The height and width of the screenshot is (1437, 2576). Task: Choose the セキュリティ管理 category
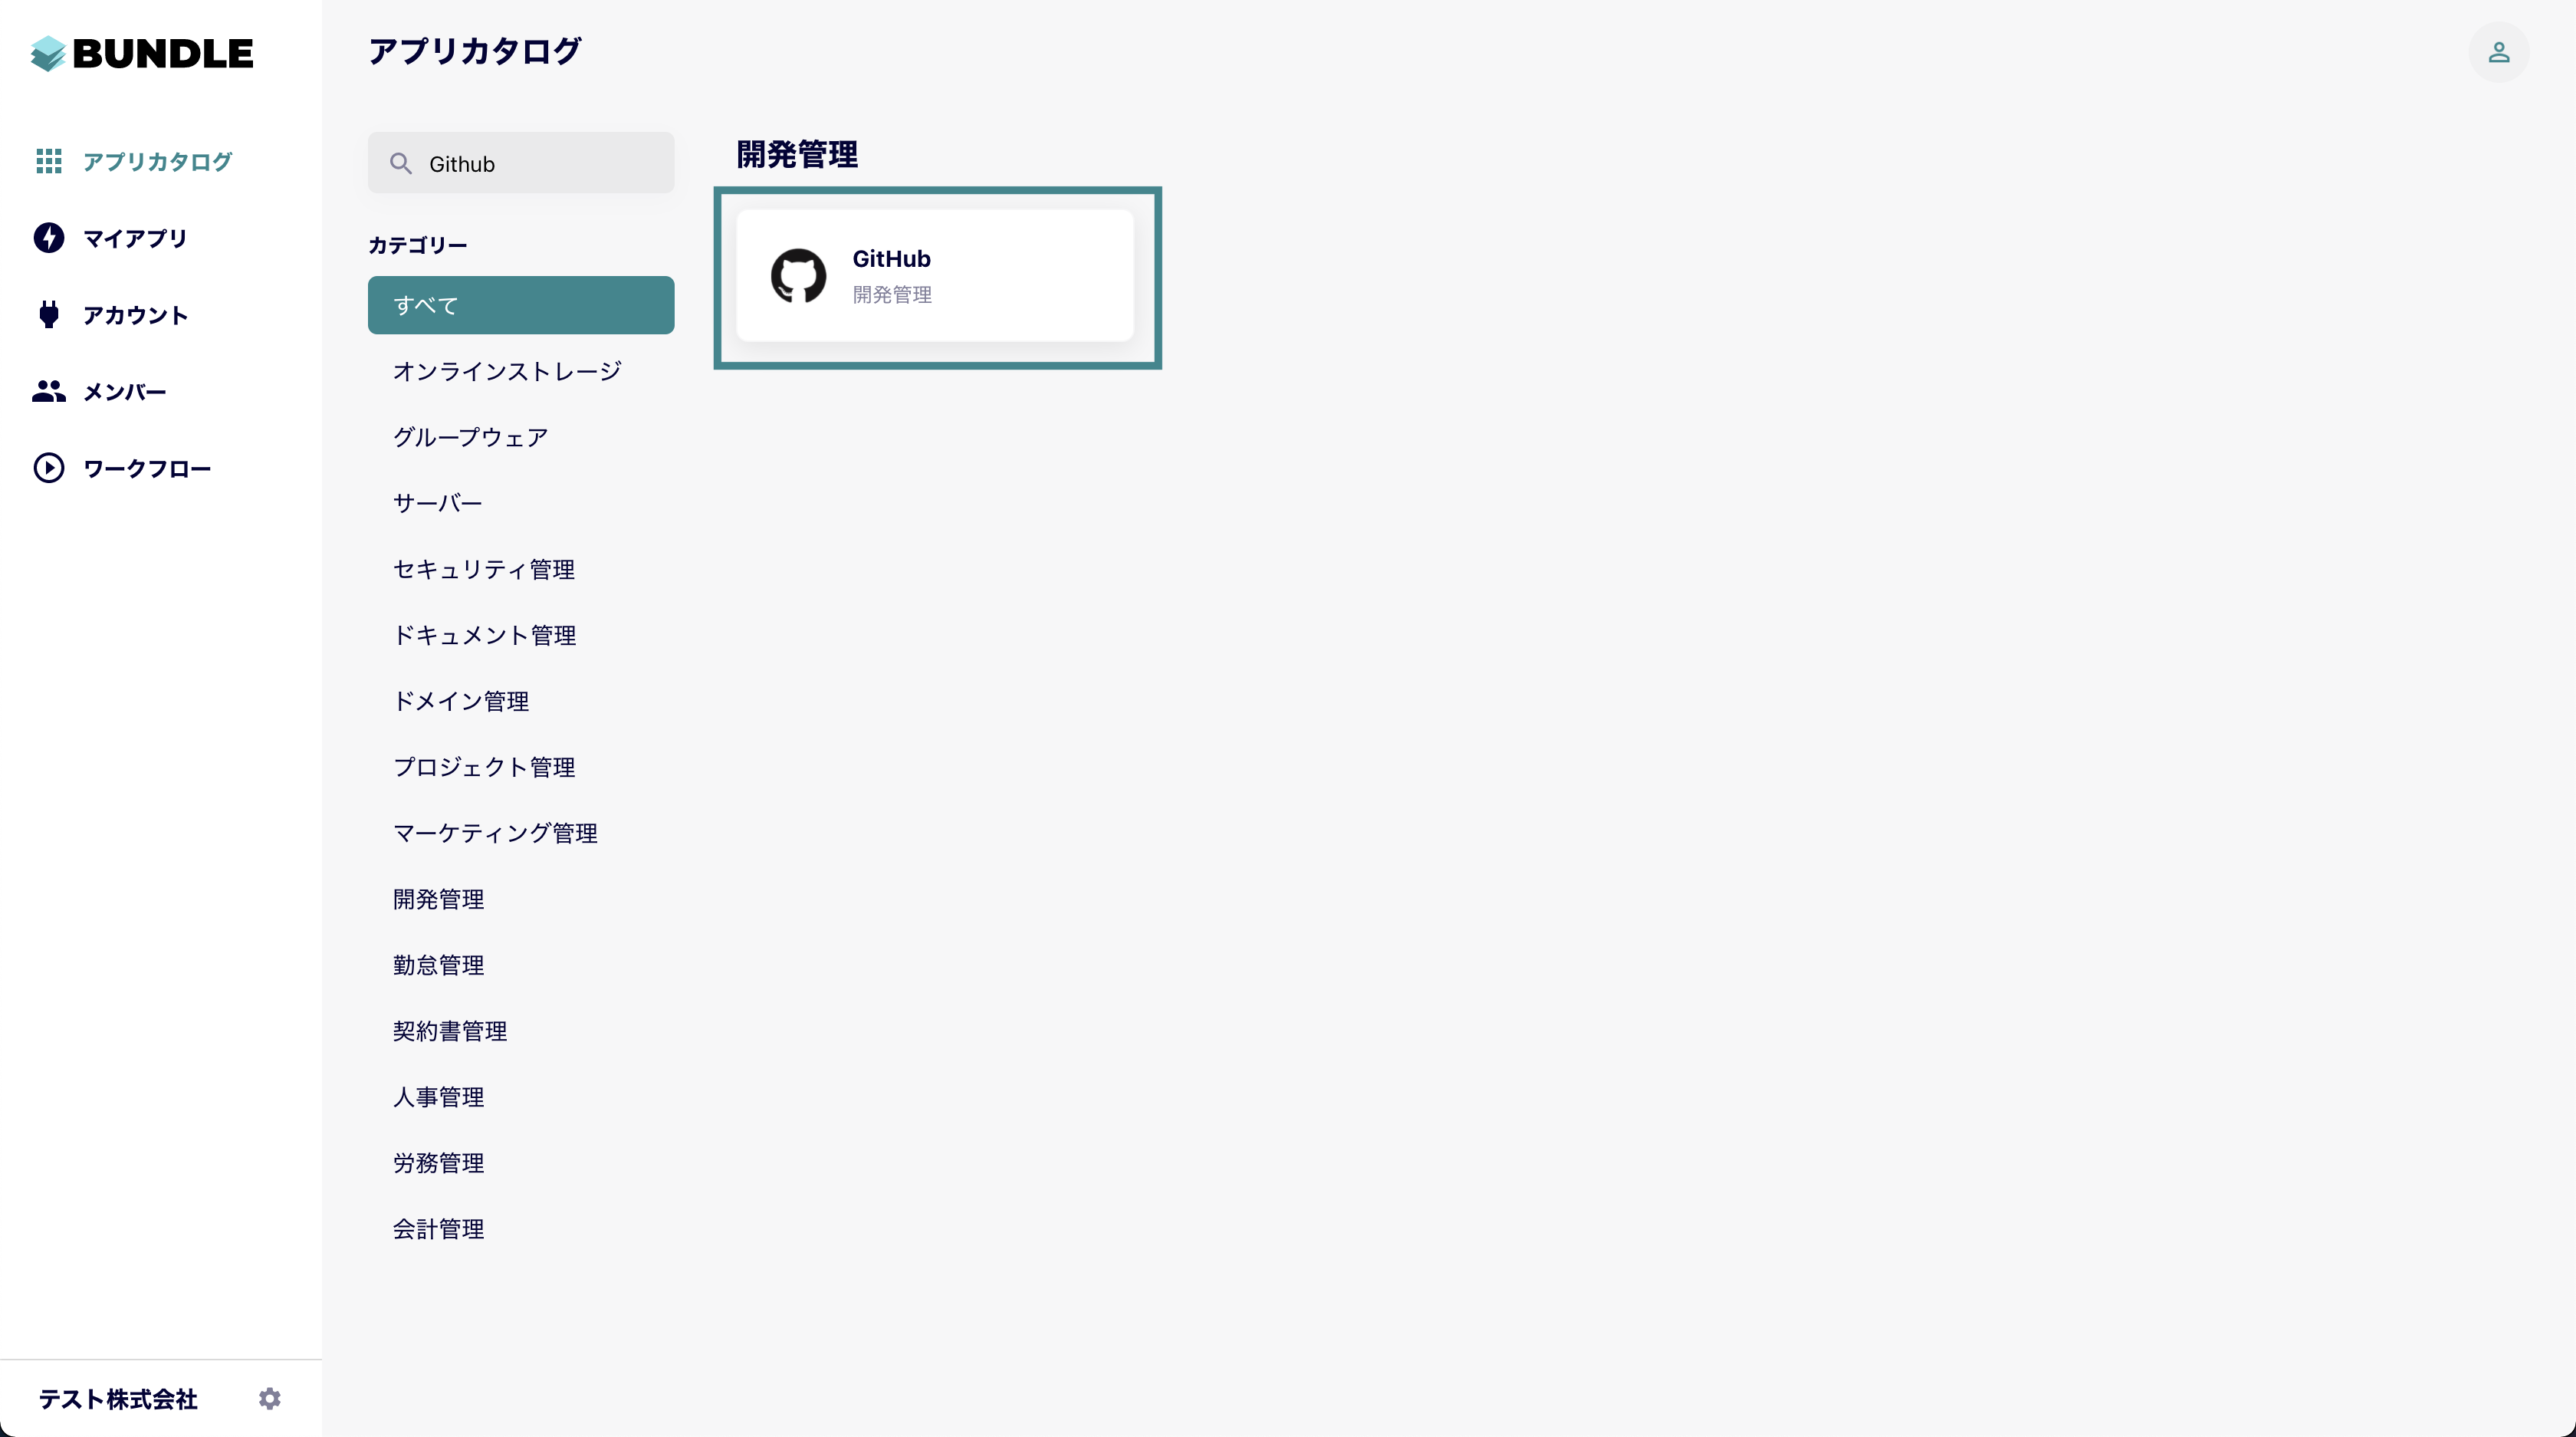point(484,569)
